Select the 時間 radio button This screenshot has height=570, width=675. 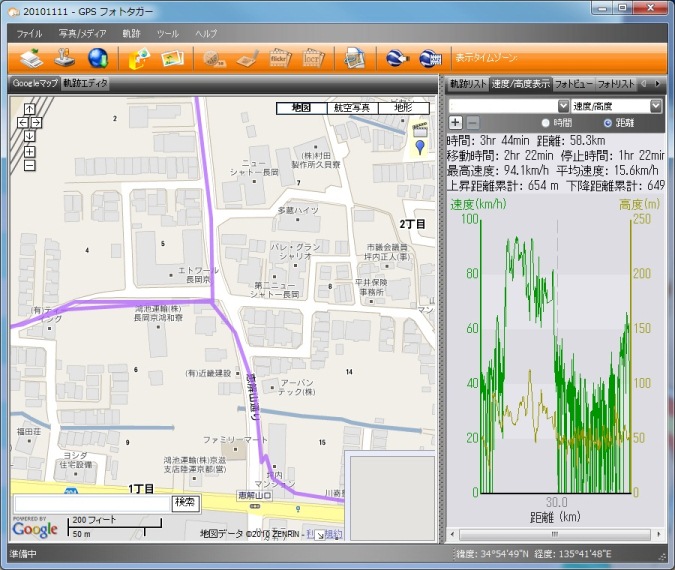545,123
